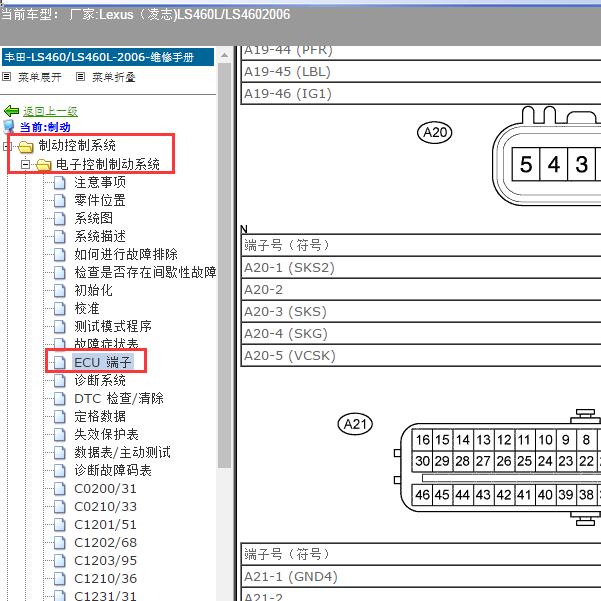Image resolution: width=601 pixels, height=601 pixels.
Task: Open the C1201/51 trouble code page
Action: (x=105, y=525)
